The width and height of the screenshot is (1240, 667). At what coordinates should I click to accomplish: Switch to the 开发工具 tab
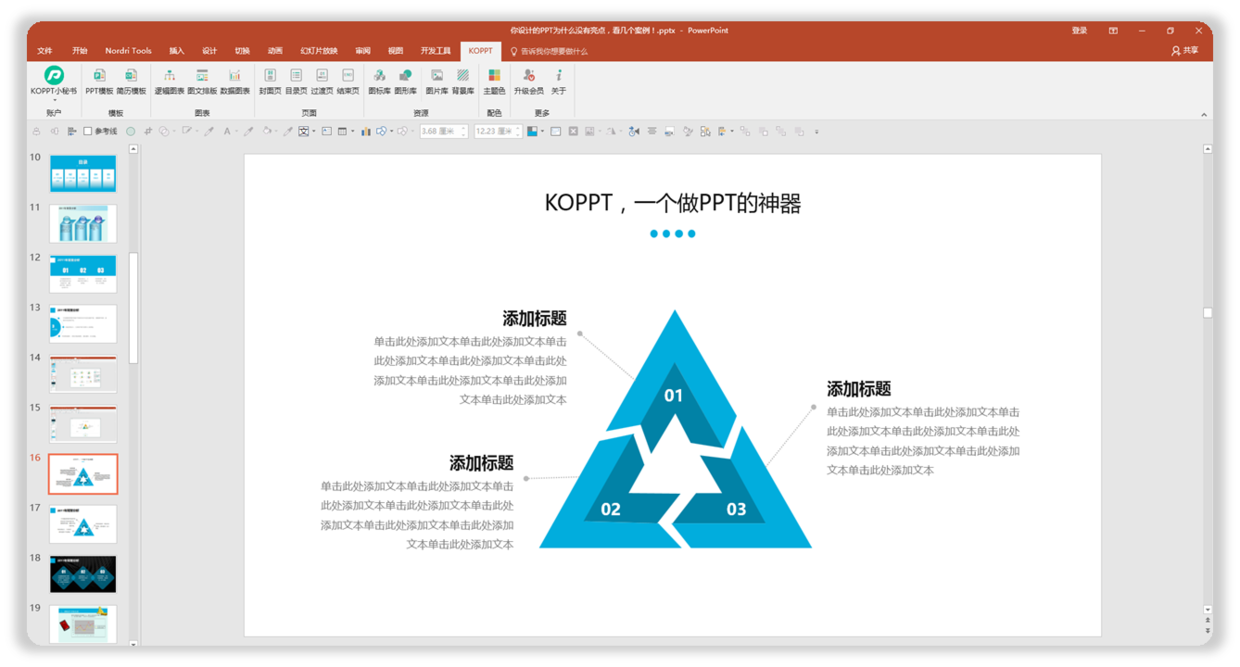click(x=435, y=51)
